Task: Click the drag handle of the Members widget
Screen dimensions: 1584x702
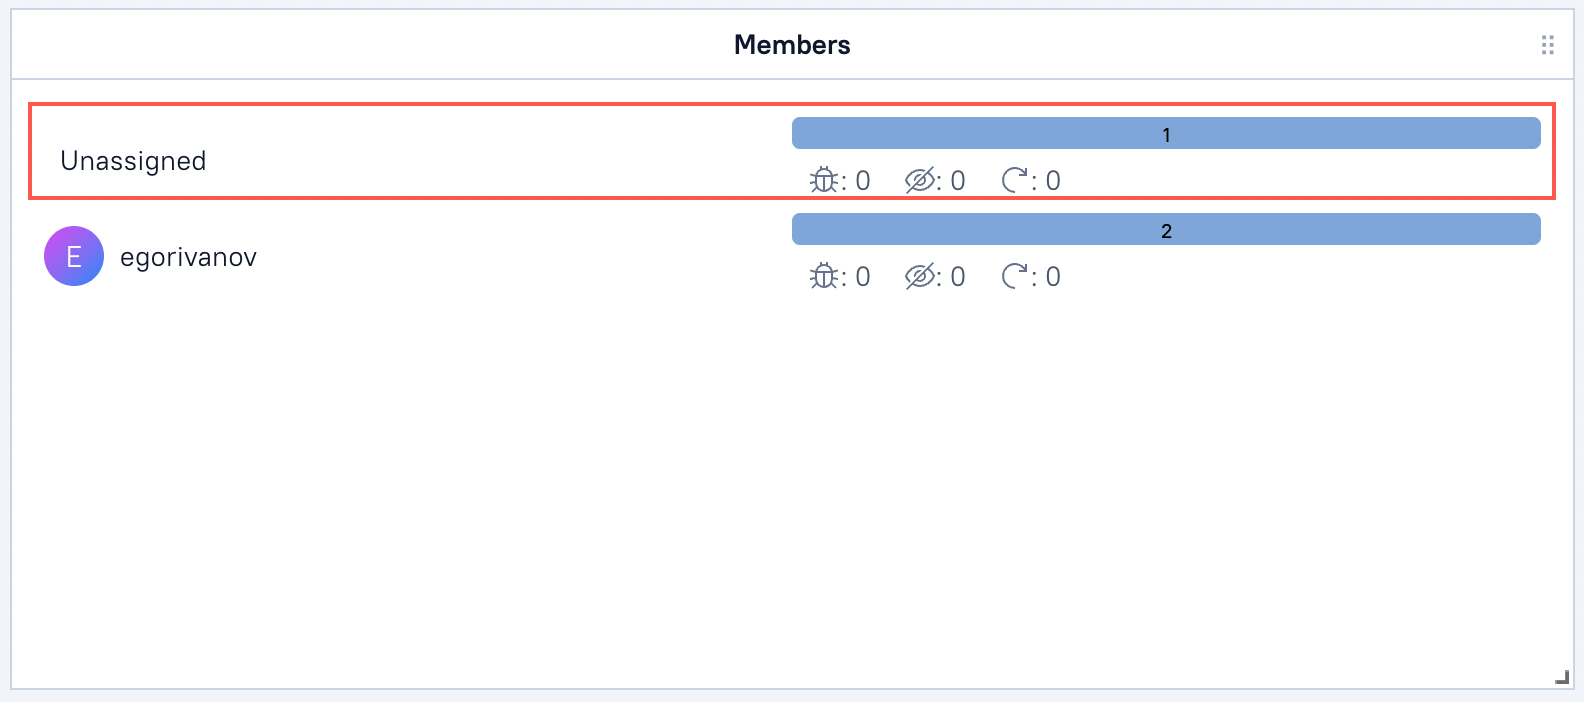Action: pyautogui.click(x=1547, y=45)
